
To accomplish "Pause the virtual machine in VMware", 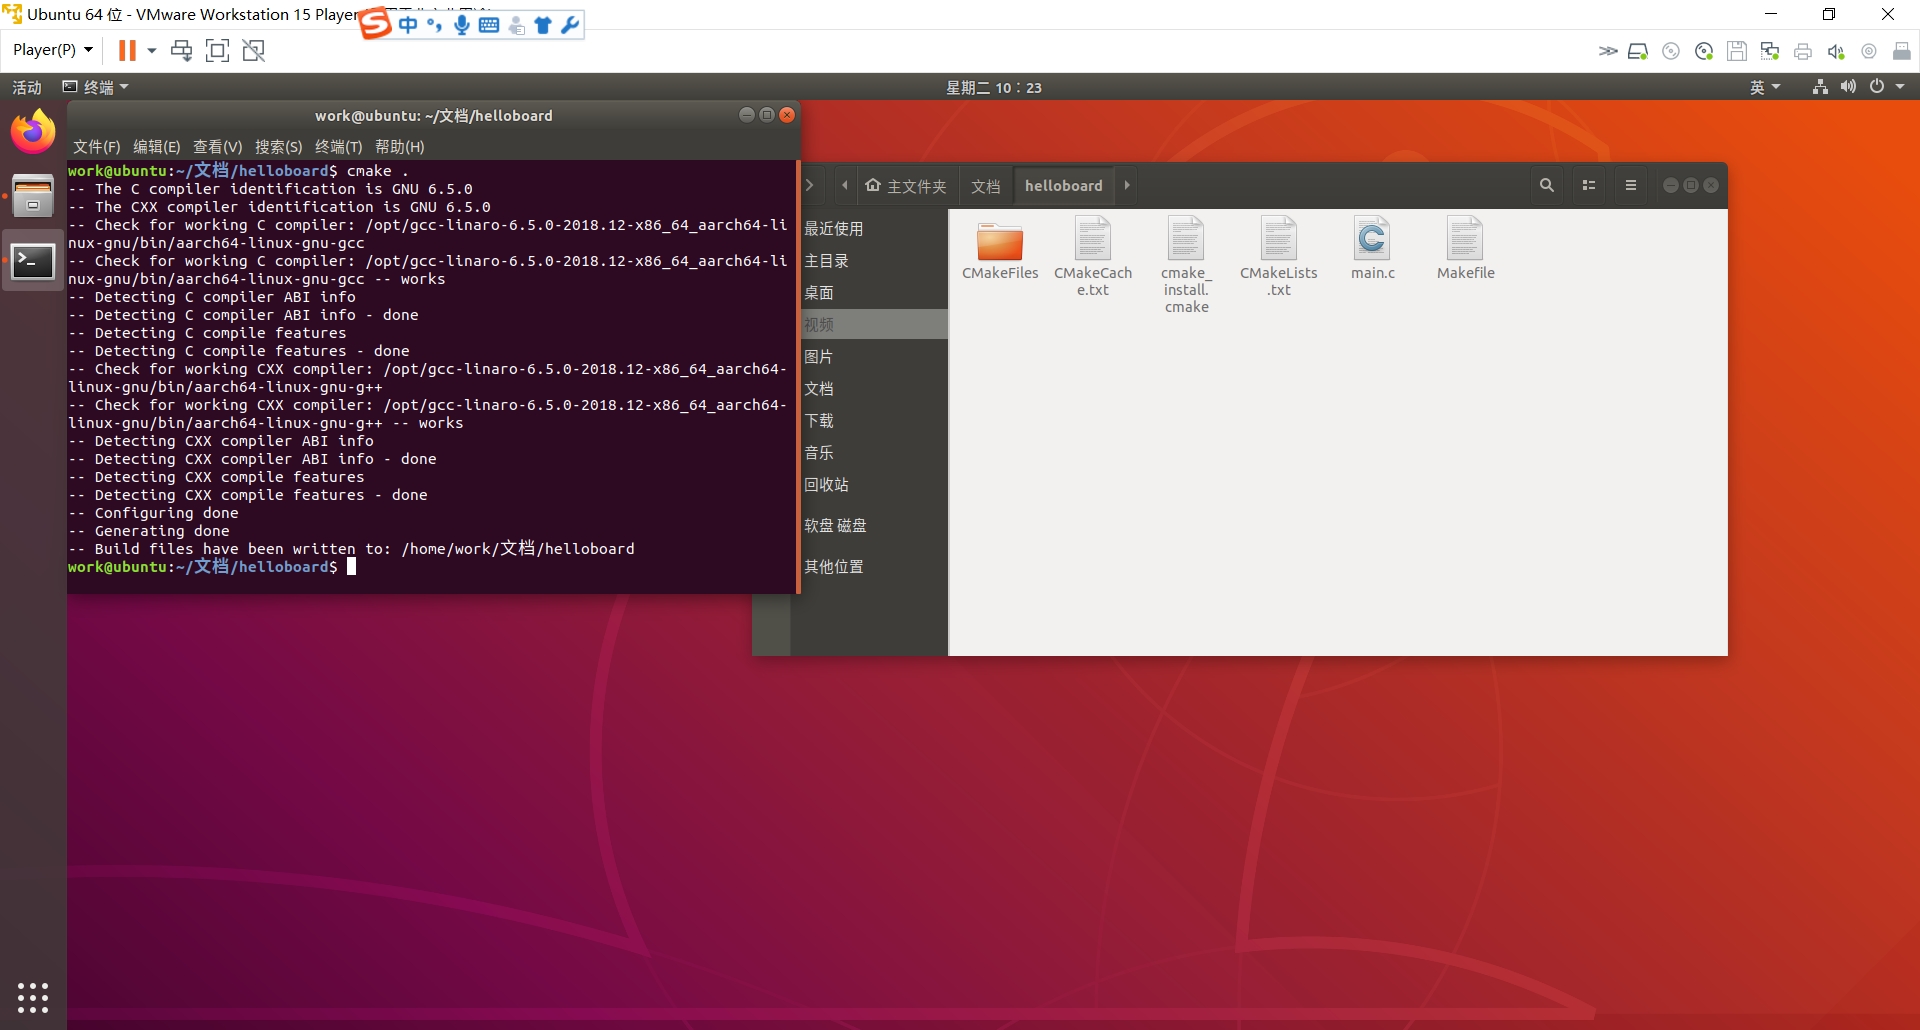I will pyautogui.click(x=127, y=50).
